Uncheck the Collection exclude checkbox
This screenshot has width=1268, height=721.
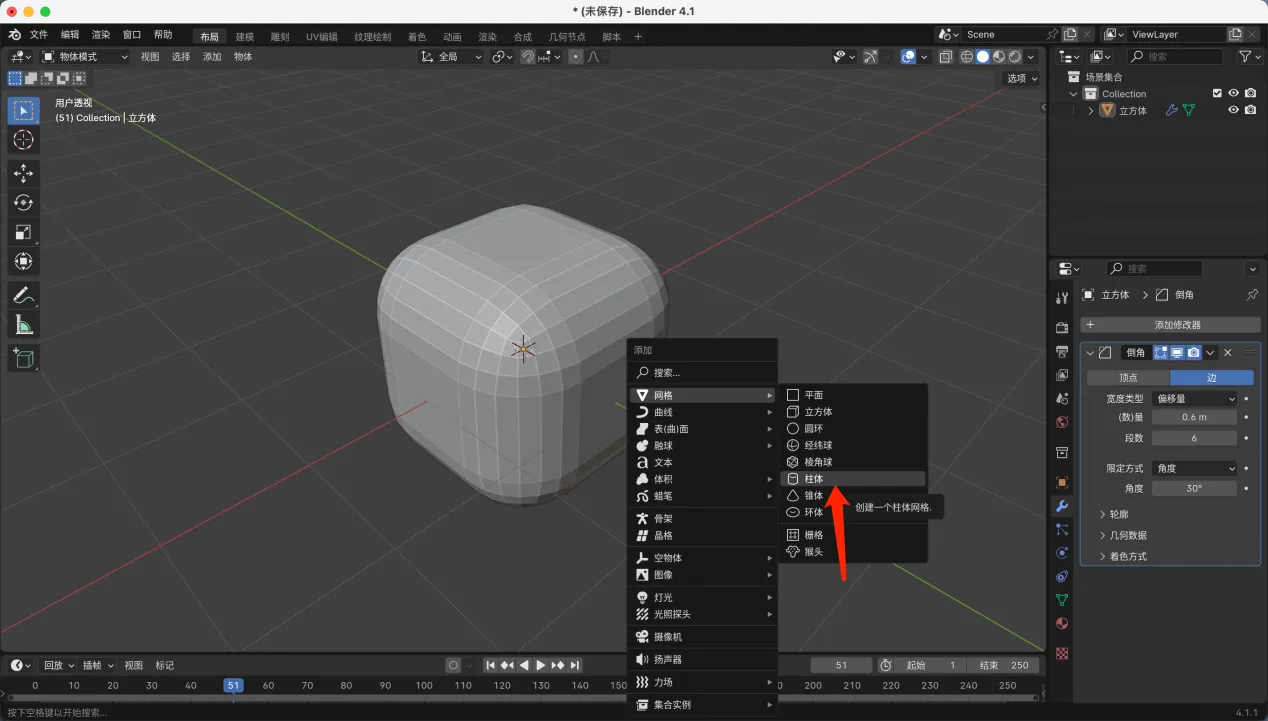pyautogui.click(x=1217, y=93)
